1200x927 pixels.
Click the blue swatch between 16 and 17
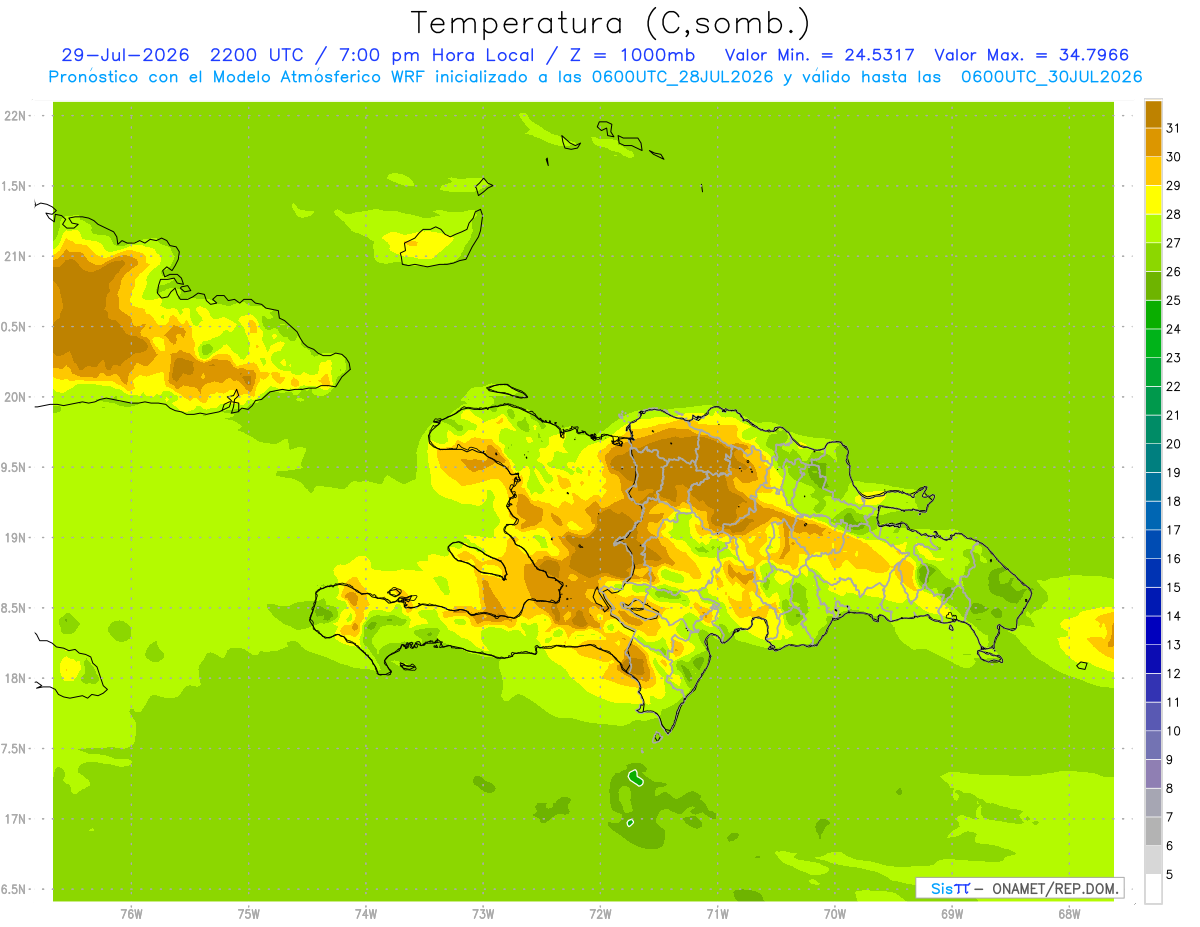1153,544
